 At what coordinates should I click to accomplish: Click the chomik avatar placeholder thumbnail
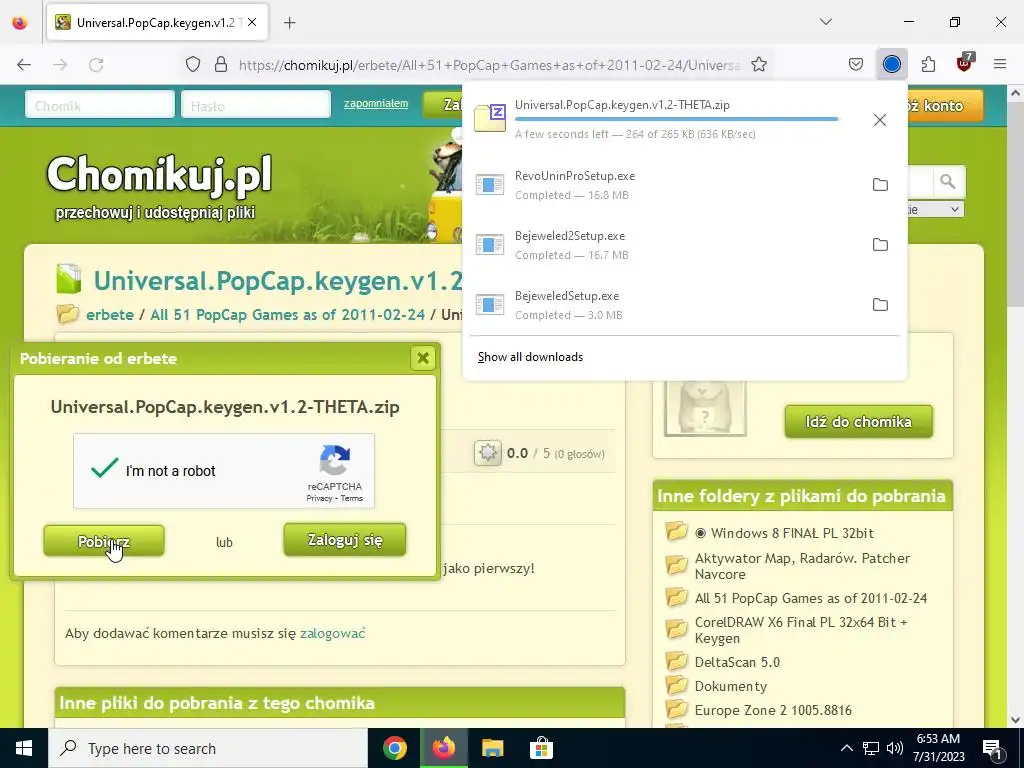point(705,408)
